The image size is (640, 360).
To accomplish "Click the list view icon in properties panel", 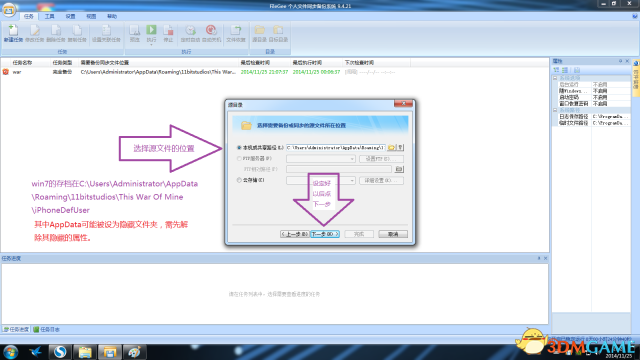I will click(565, 70).
